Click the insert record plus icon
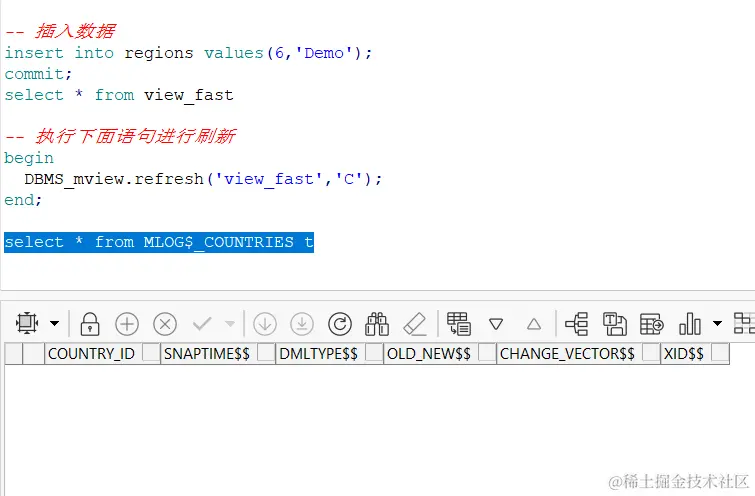The height and width of the screenshot is (496, 755). (127, 324)
